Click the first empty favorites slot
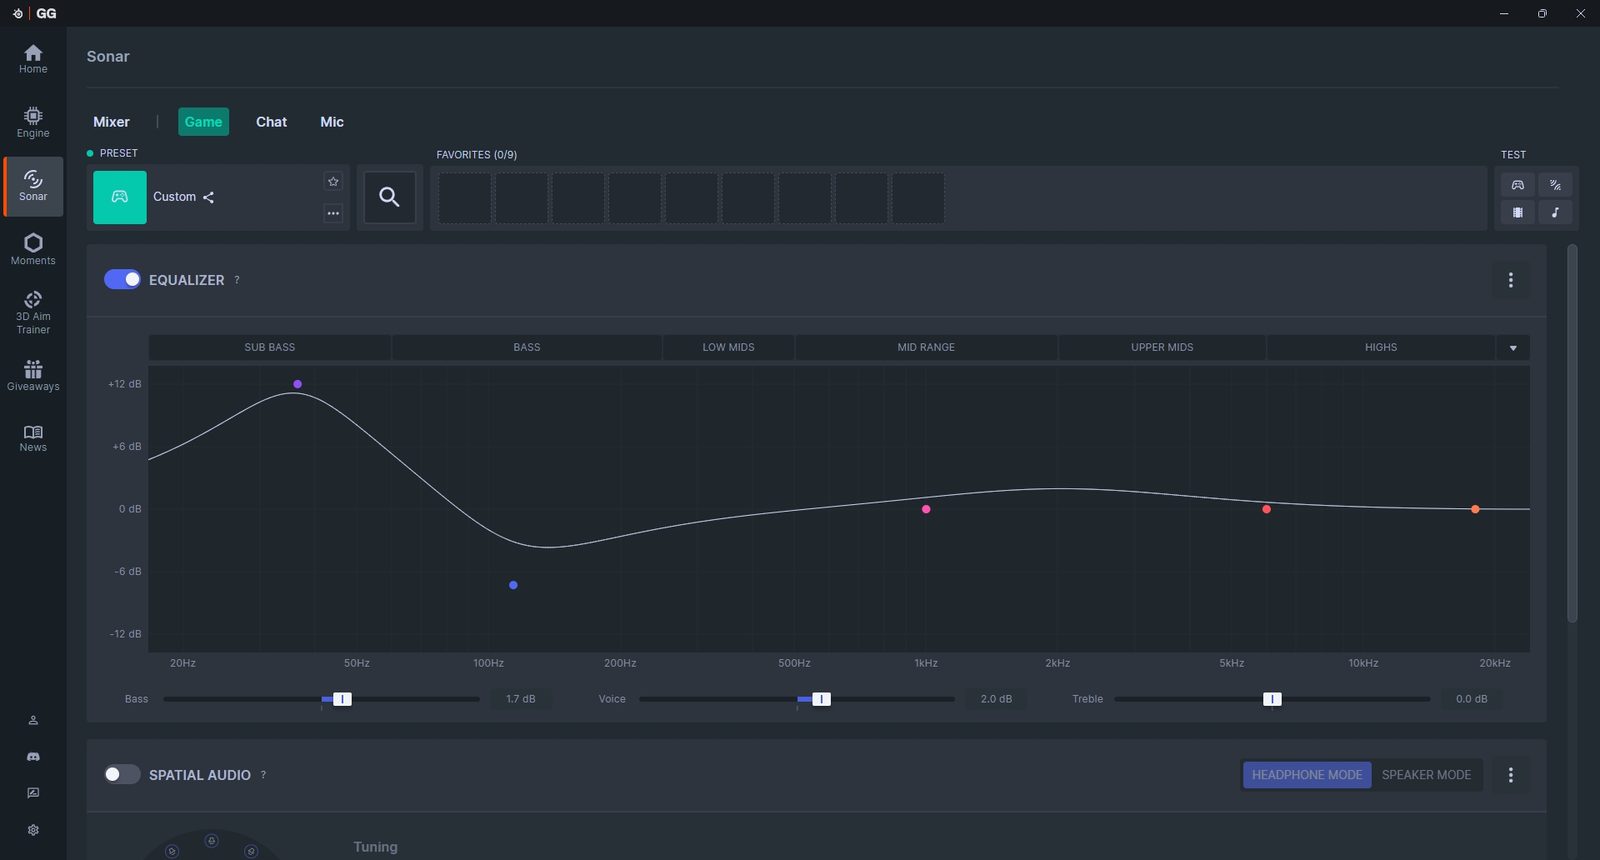1600x860 pixels. point(465,198)
